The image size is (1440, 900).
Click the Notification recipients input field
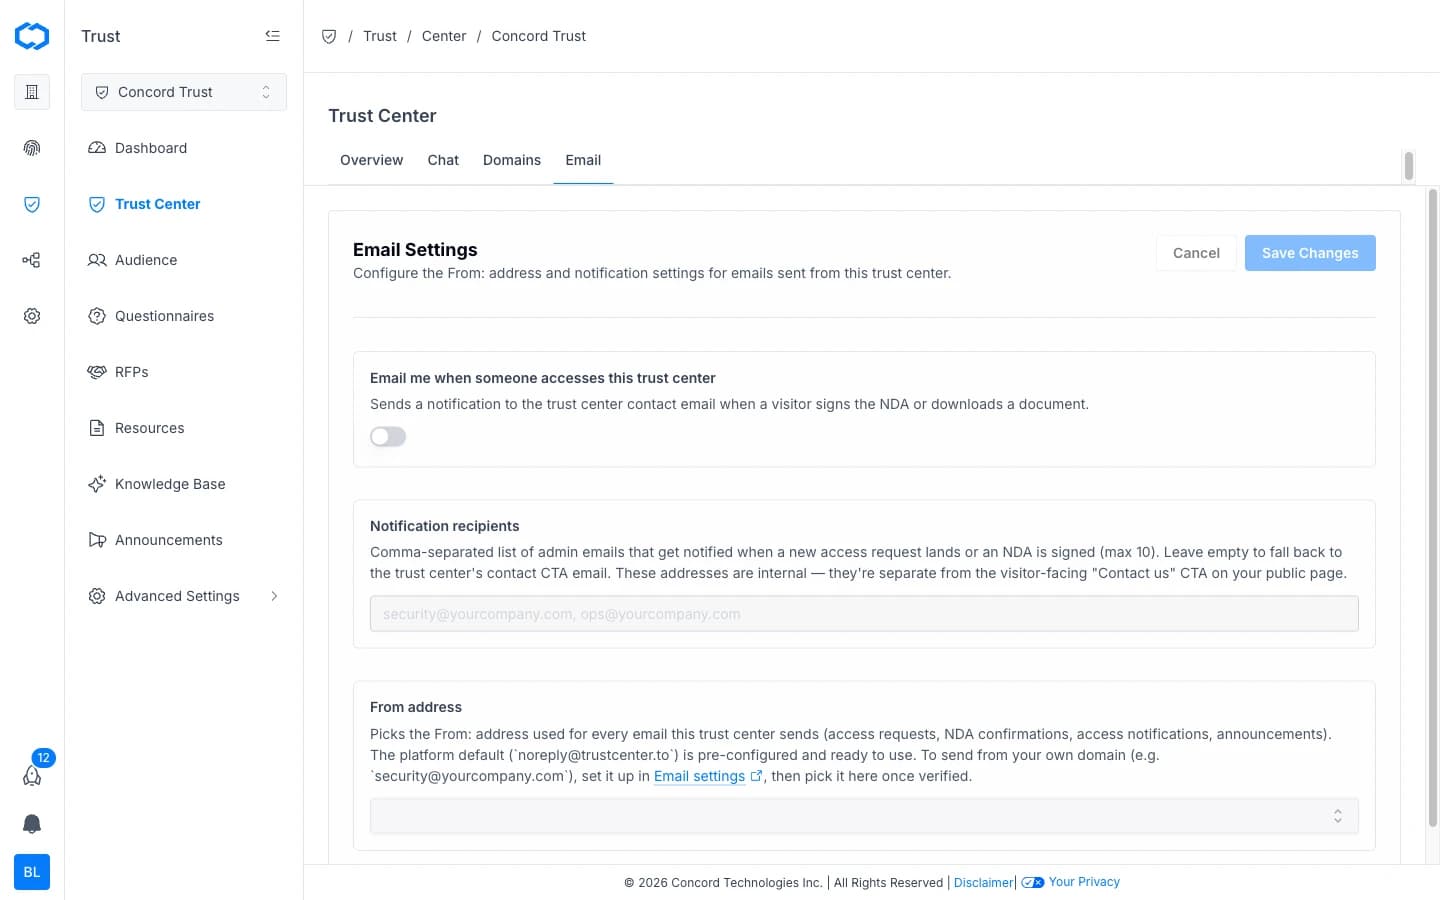(864, 614)
